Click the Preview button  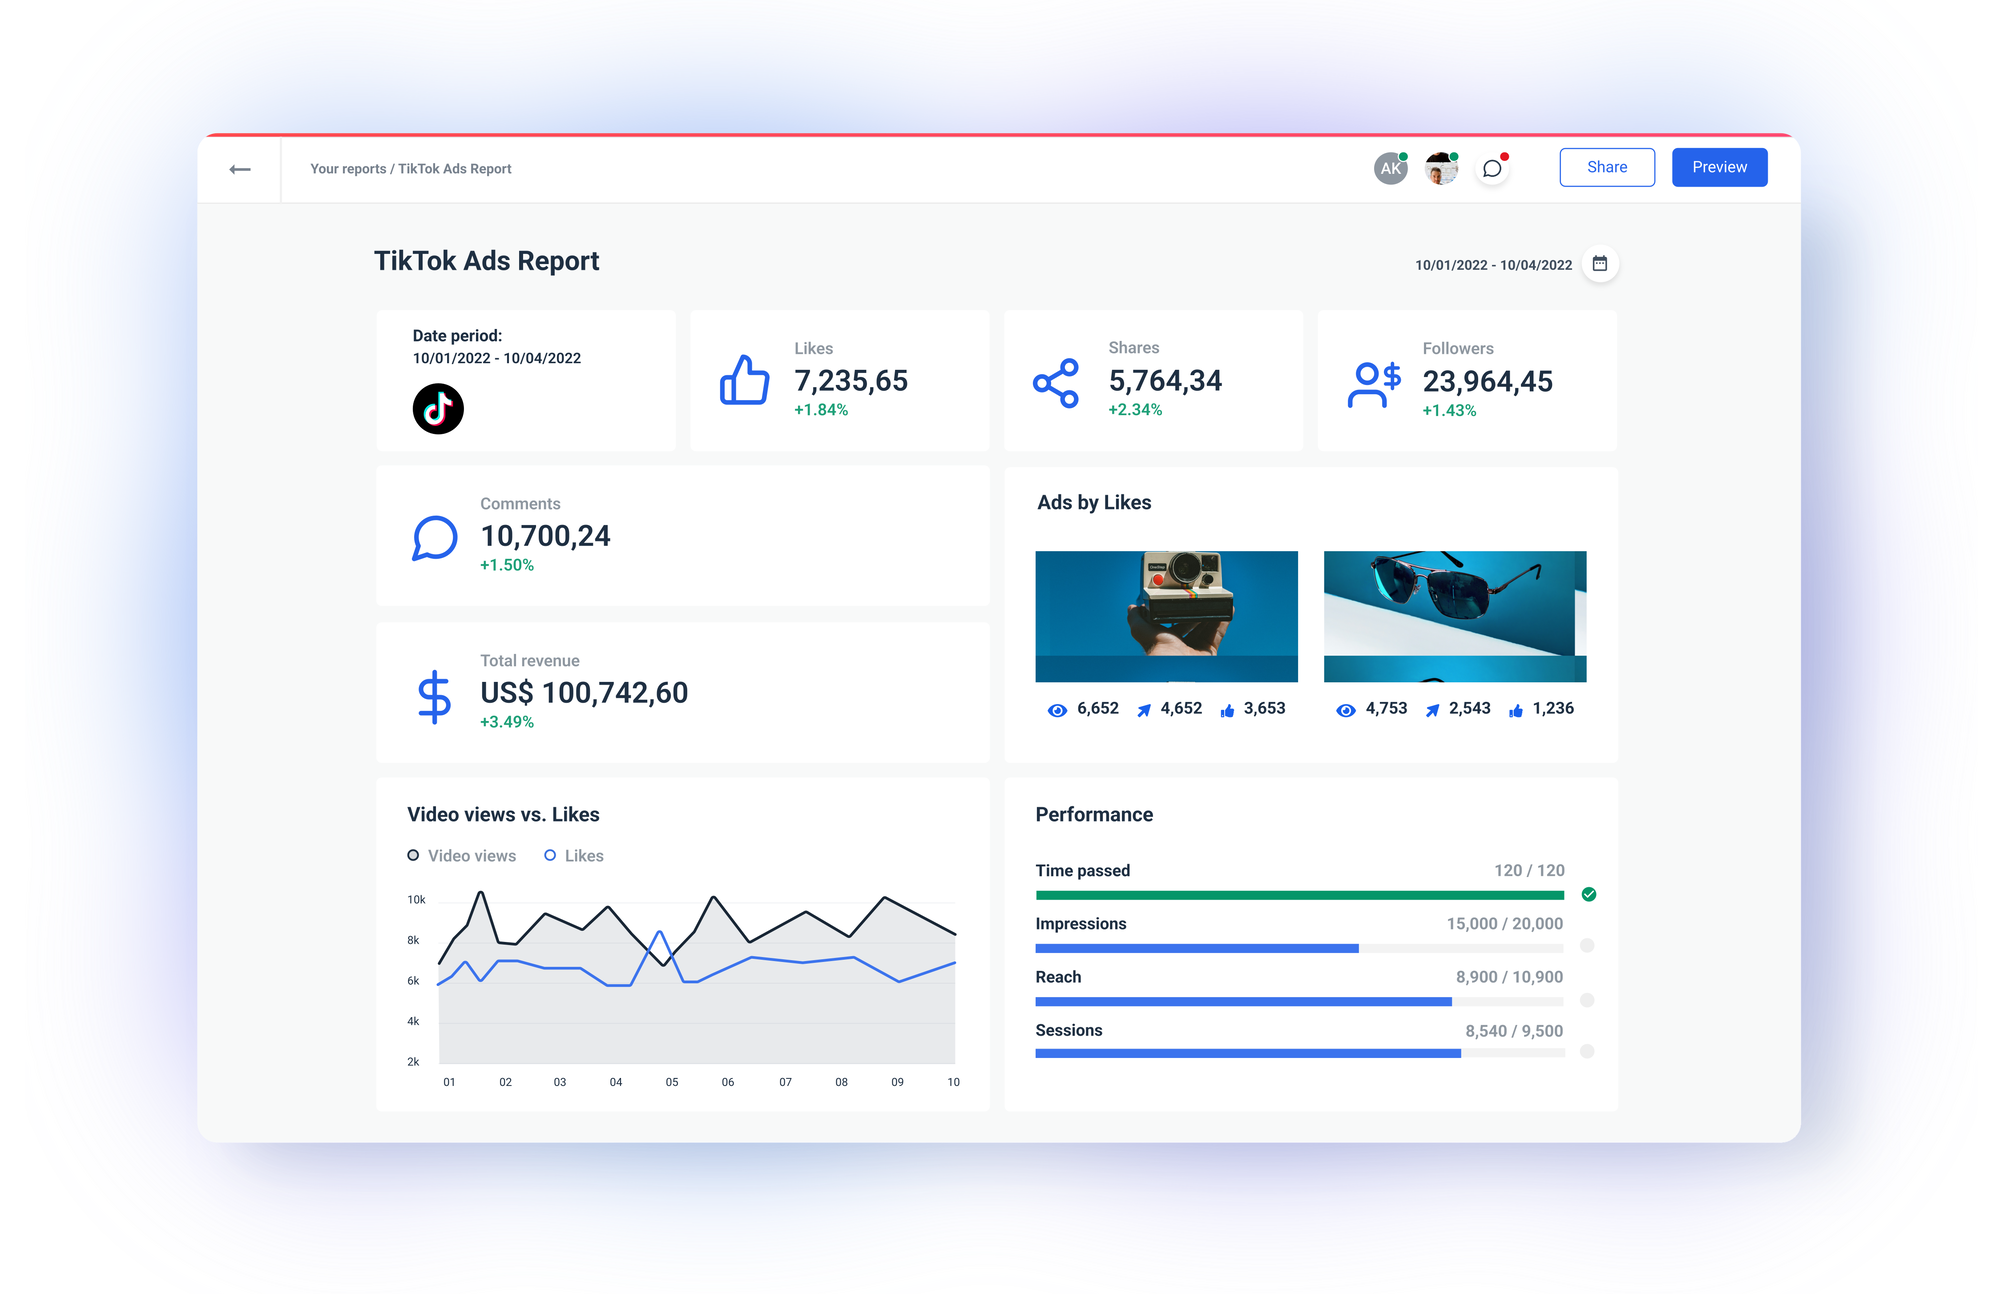(x=1719, y=166)
